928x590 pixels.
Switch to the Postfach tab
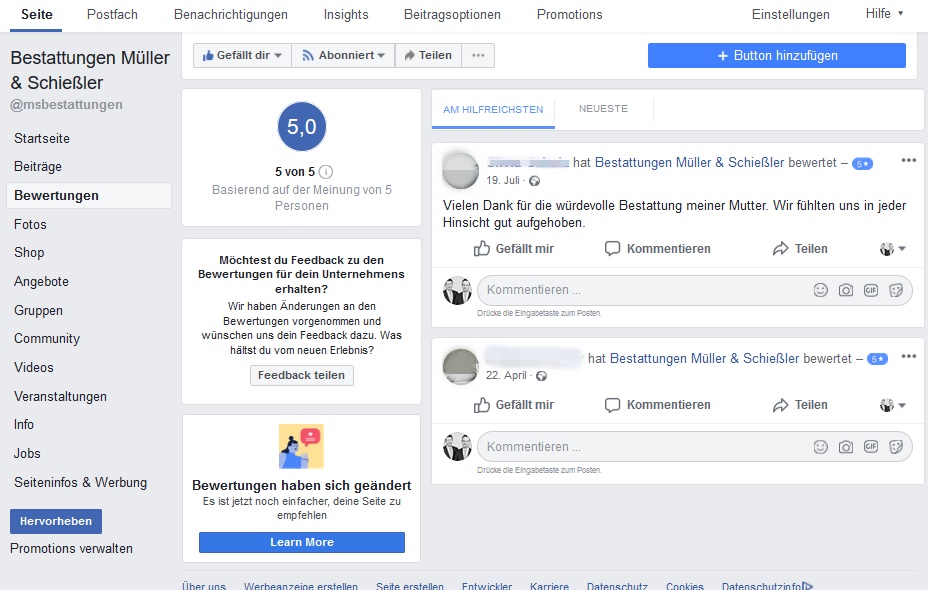point(112,15)
